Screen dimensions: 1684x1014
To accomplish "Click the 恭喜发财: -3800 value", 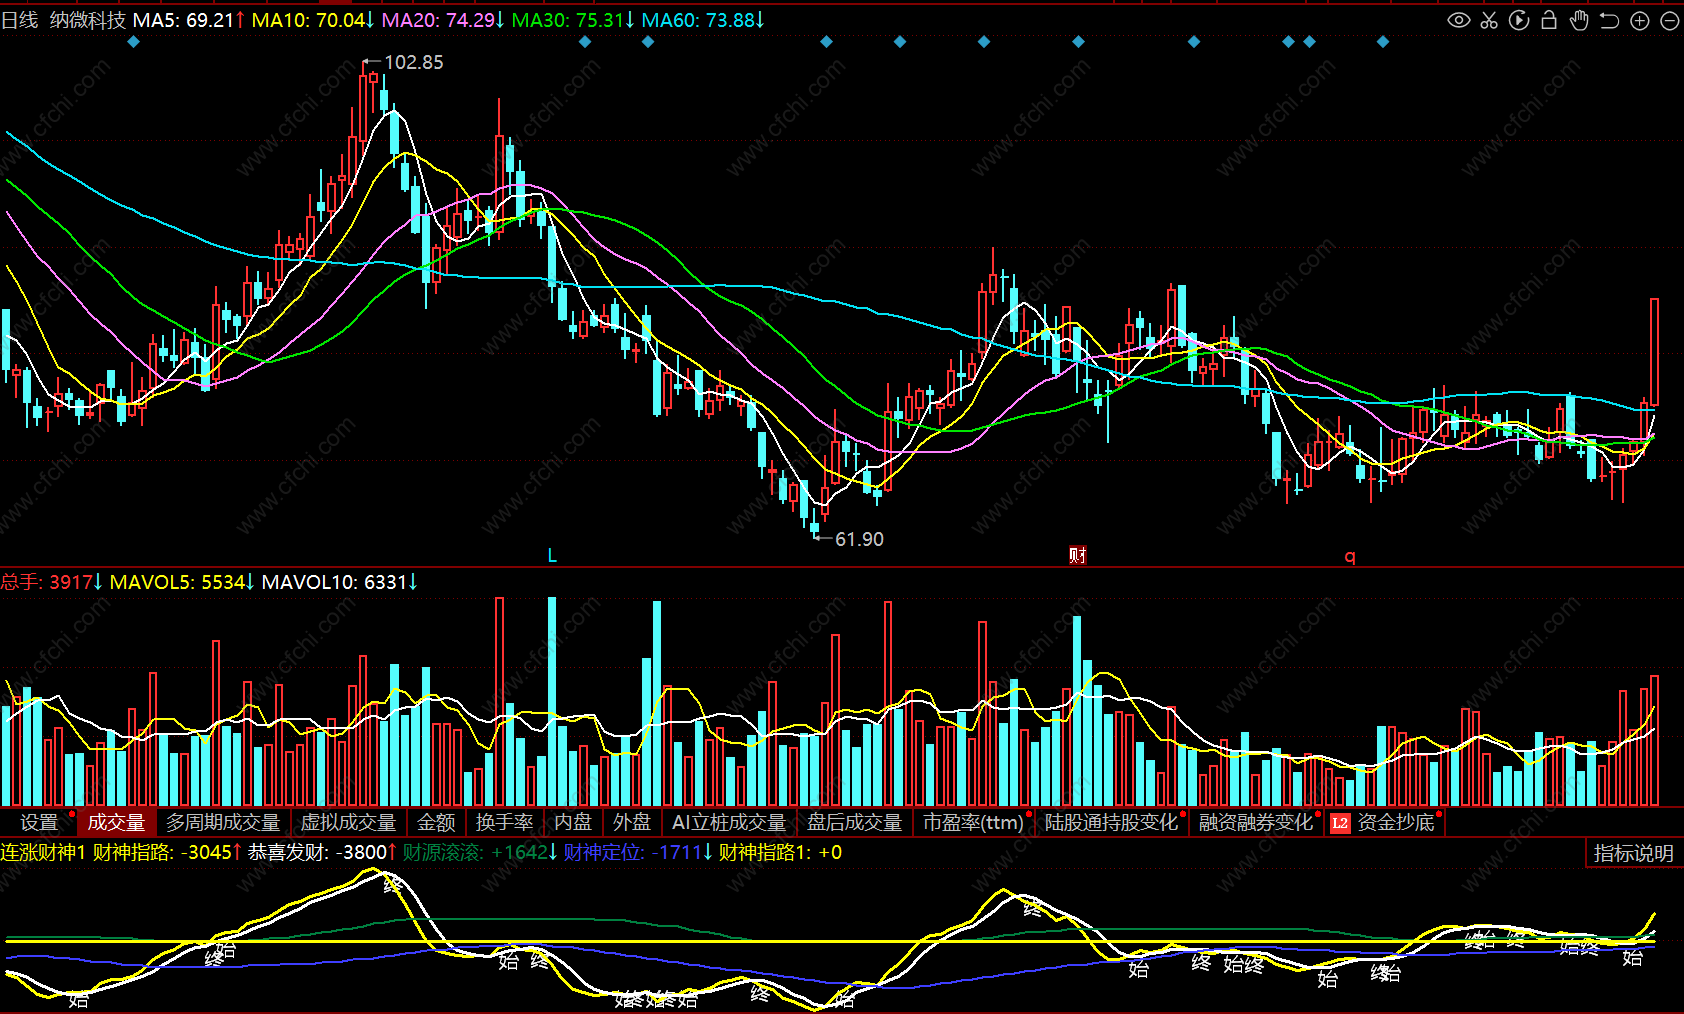I will [x=323, y=852].
